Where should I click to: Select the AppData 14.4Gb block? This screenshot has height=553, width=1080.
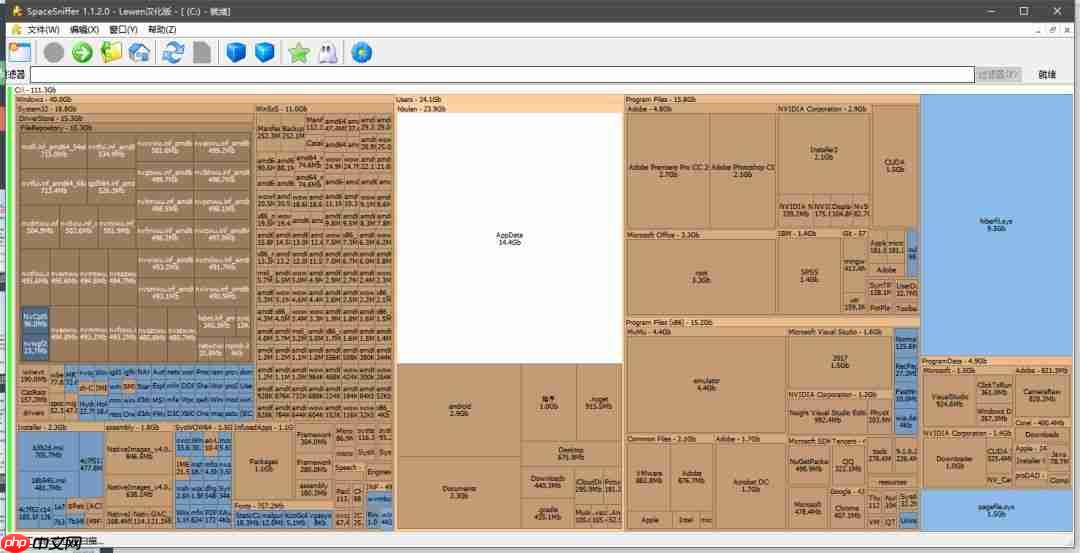[510, 238]
